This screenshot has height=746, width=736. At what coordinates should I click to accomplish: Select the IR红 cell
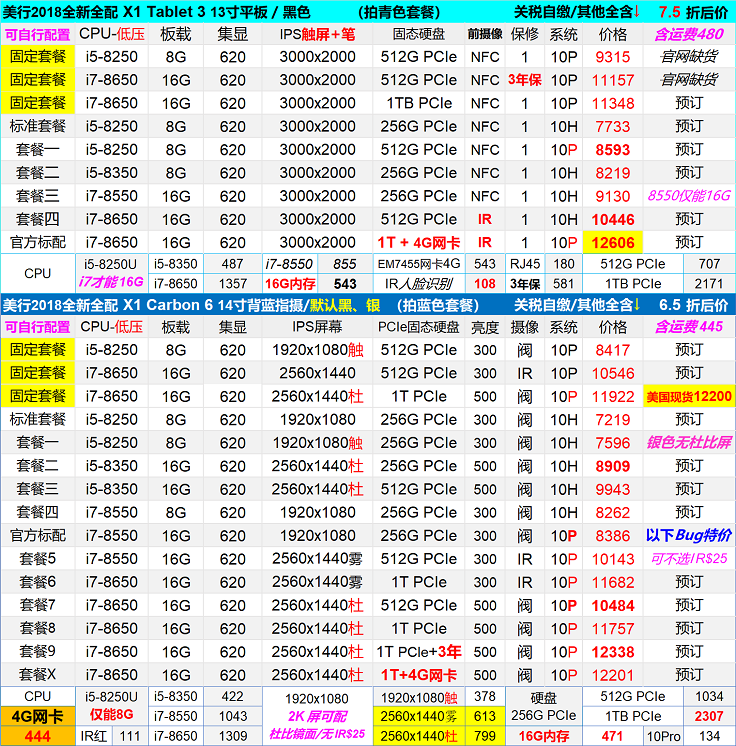93,736
